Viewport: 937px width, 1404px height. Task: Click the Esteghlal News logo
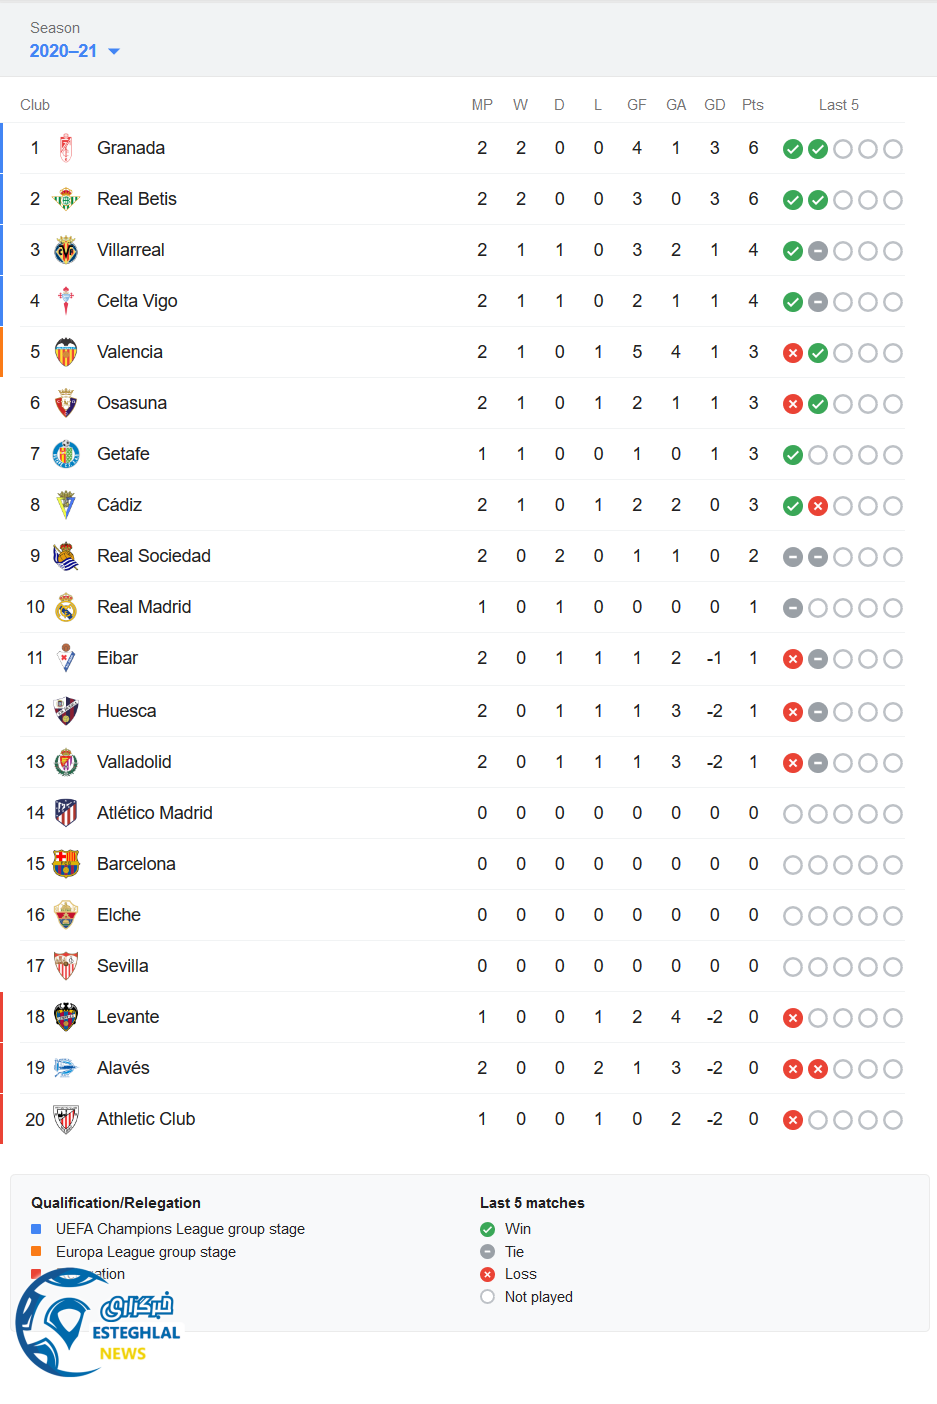click(x=98, y=1323)
